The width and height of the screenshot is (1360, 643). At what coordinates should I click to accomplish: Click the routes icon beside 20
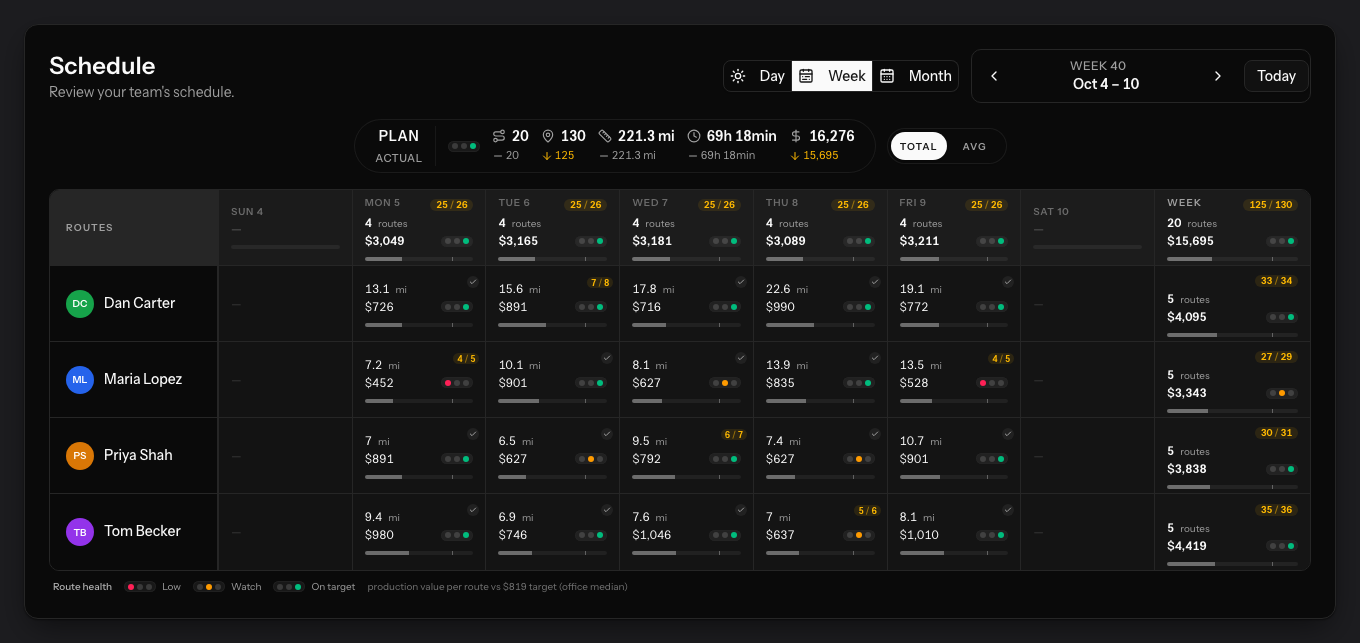coord(499,136)
